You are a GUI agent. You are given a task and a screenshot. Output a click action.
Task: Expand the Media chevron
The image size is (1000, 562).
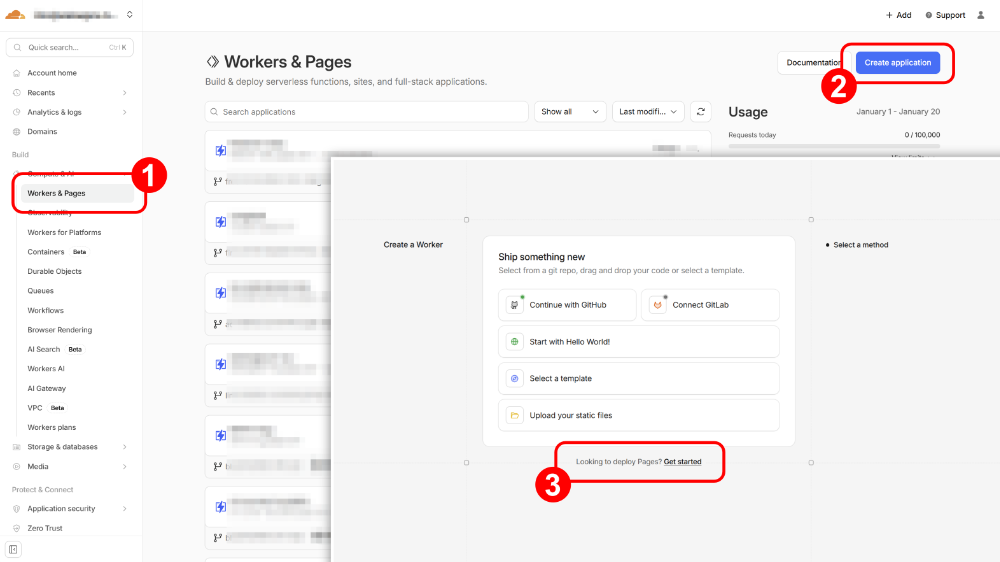[124, 467]
